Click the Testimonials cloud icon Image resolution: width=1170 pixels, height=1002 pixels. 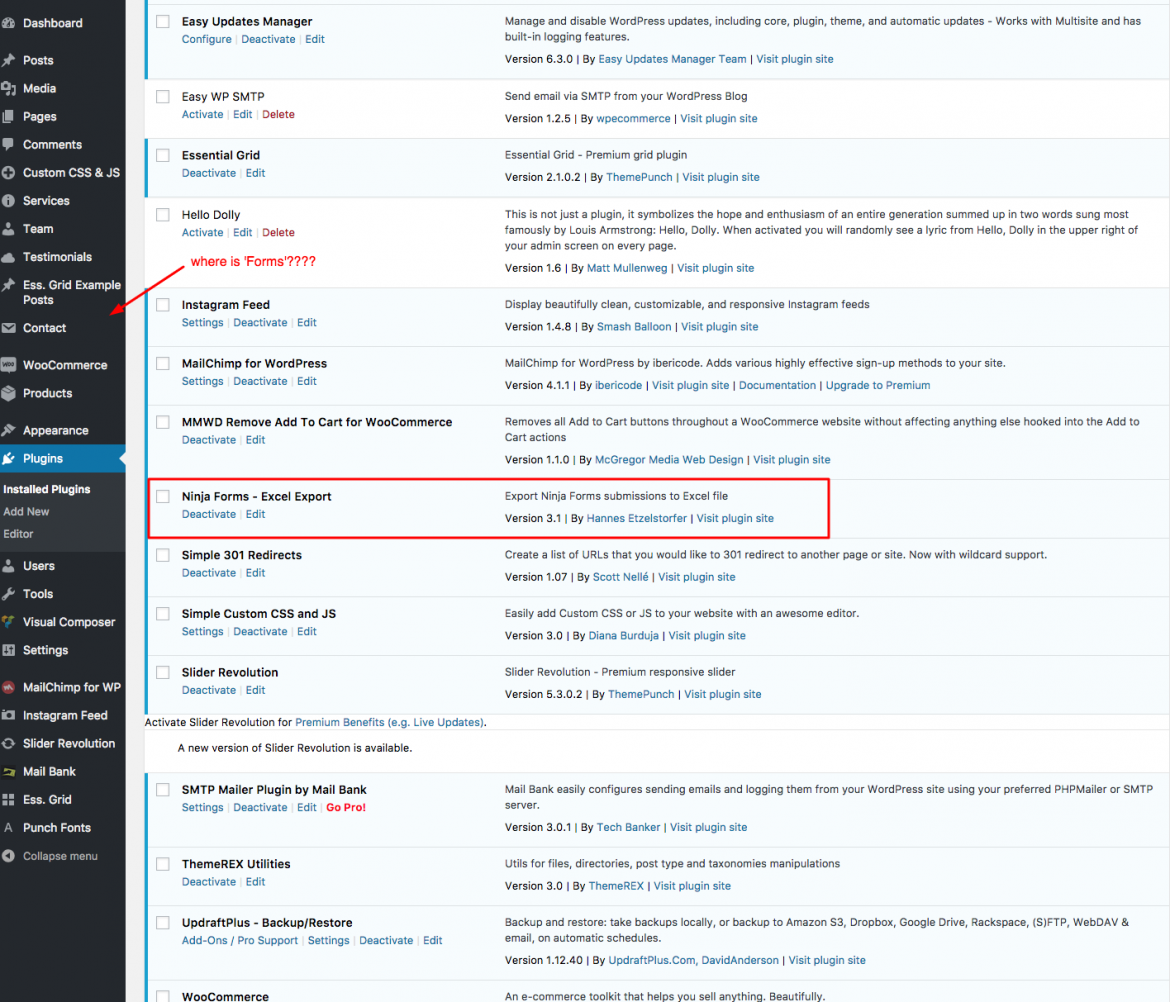[x=8, y=257]
